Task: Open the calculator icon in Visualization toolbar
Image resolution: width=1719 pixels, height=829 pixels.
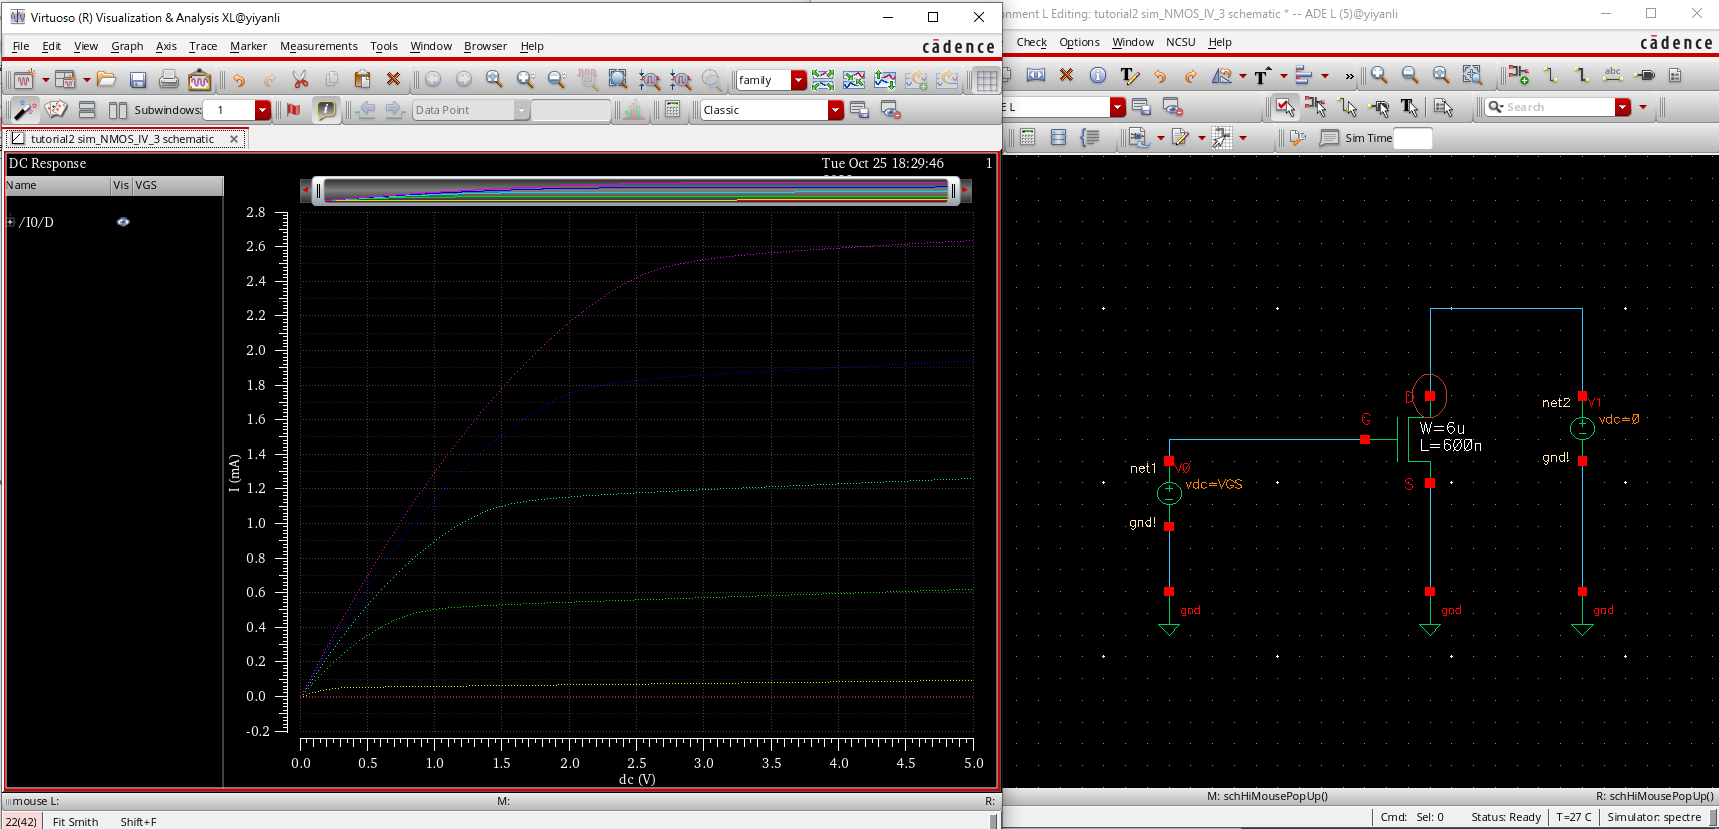Action: coord(672,109)
